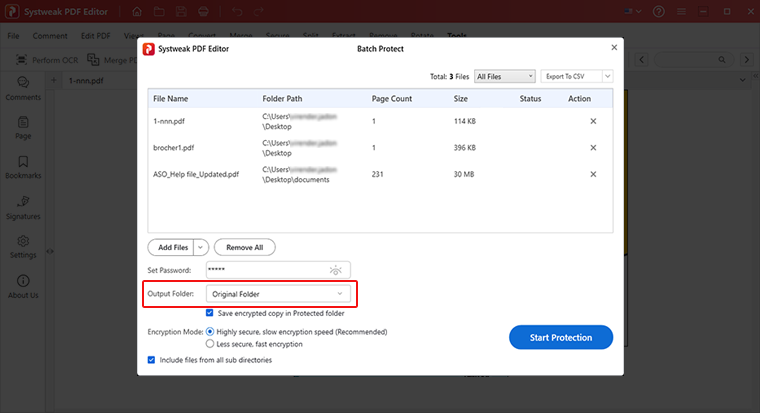Click search magnifier icon in toolbar
The image size is (760, 413).
point(722,60)
